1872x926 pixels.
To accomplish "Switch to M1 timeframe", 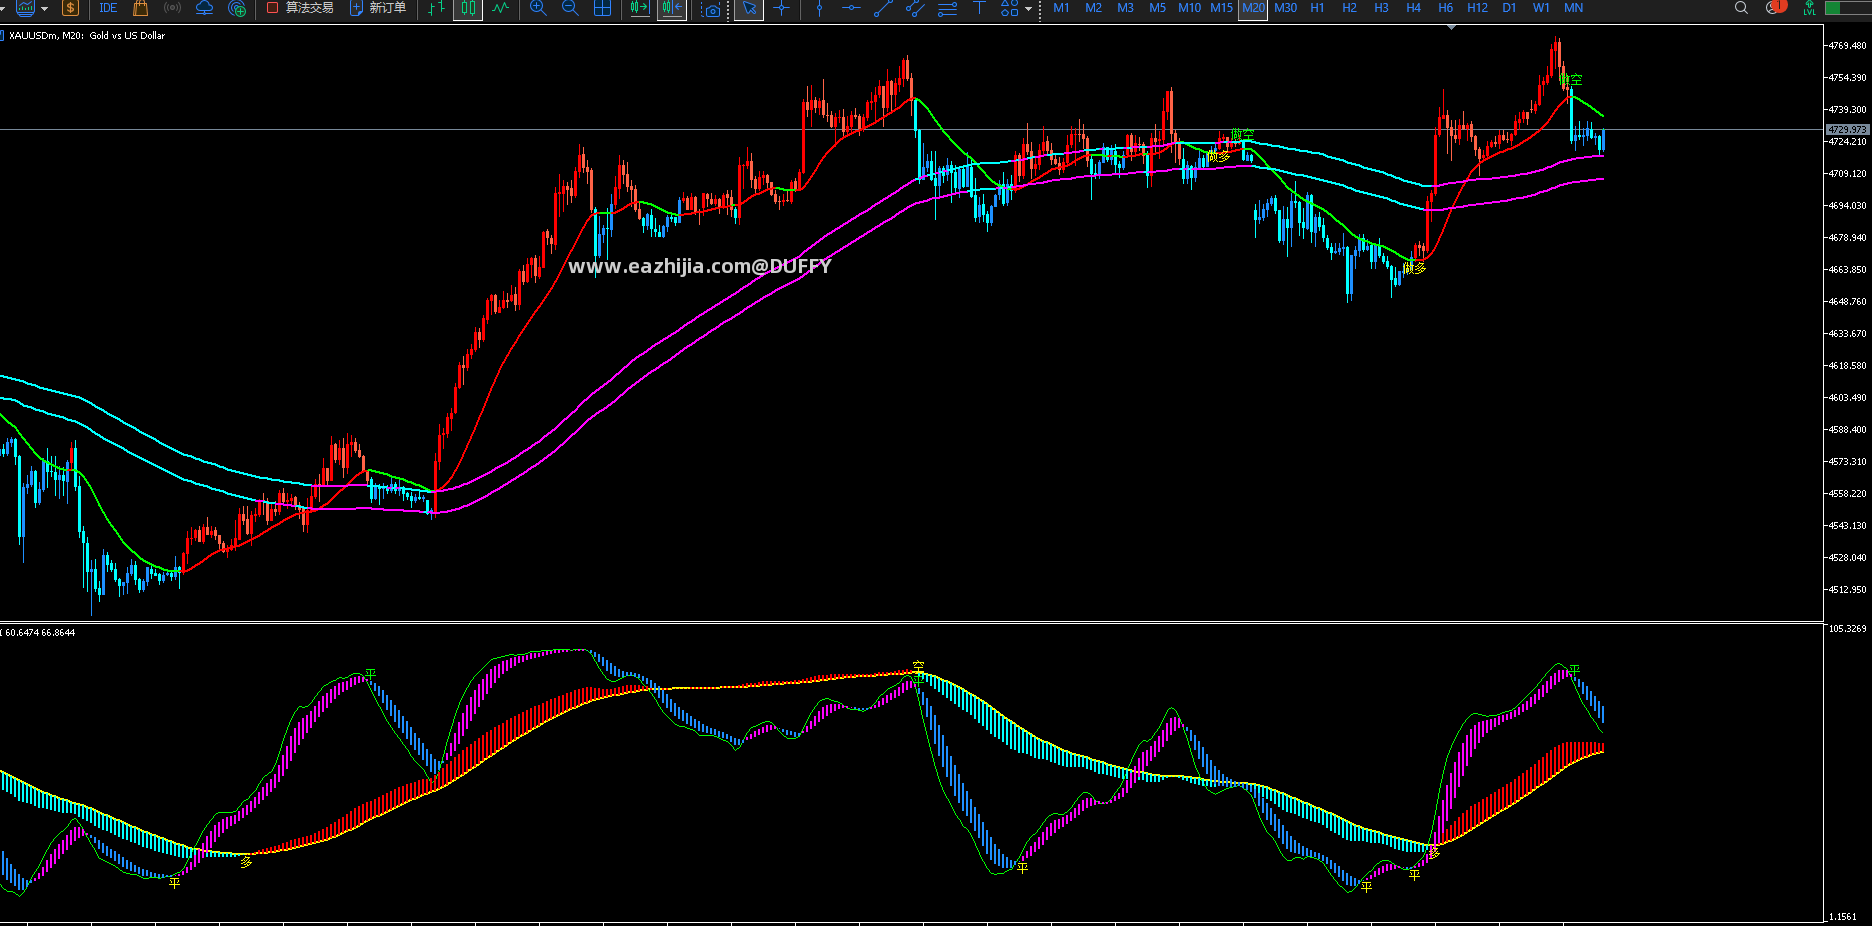I will click(x=1061, y=8).
